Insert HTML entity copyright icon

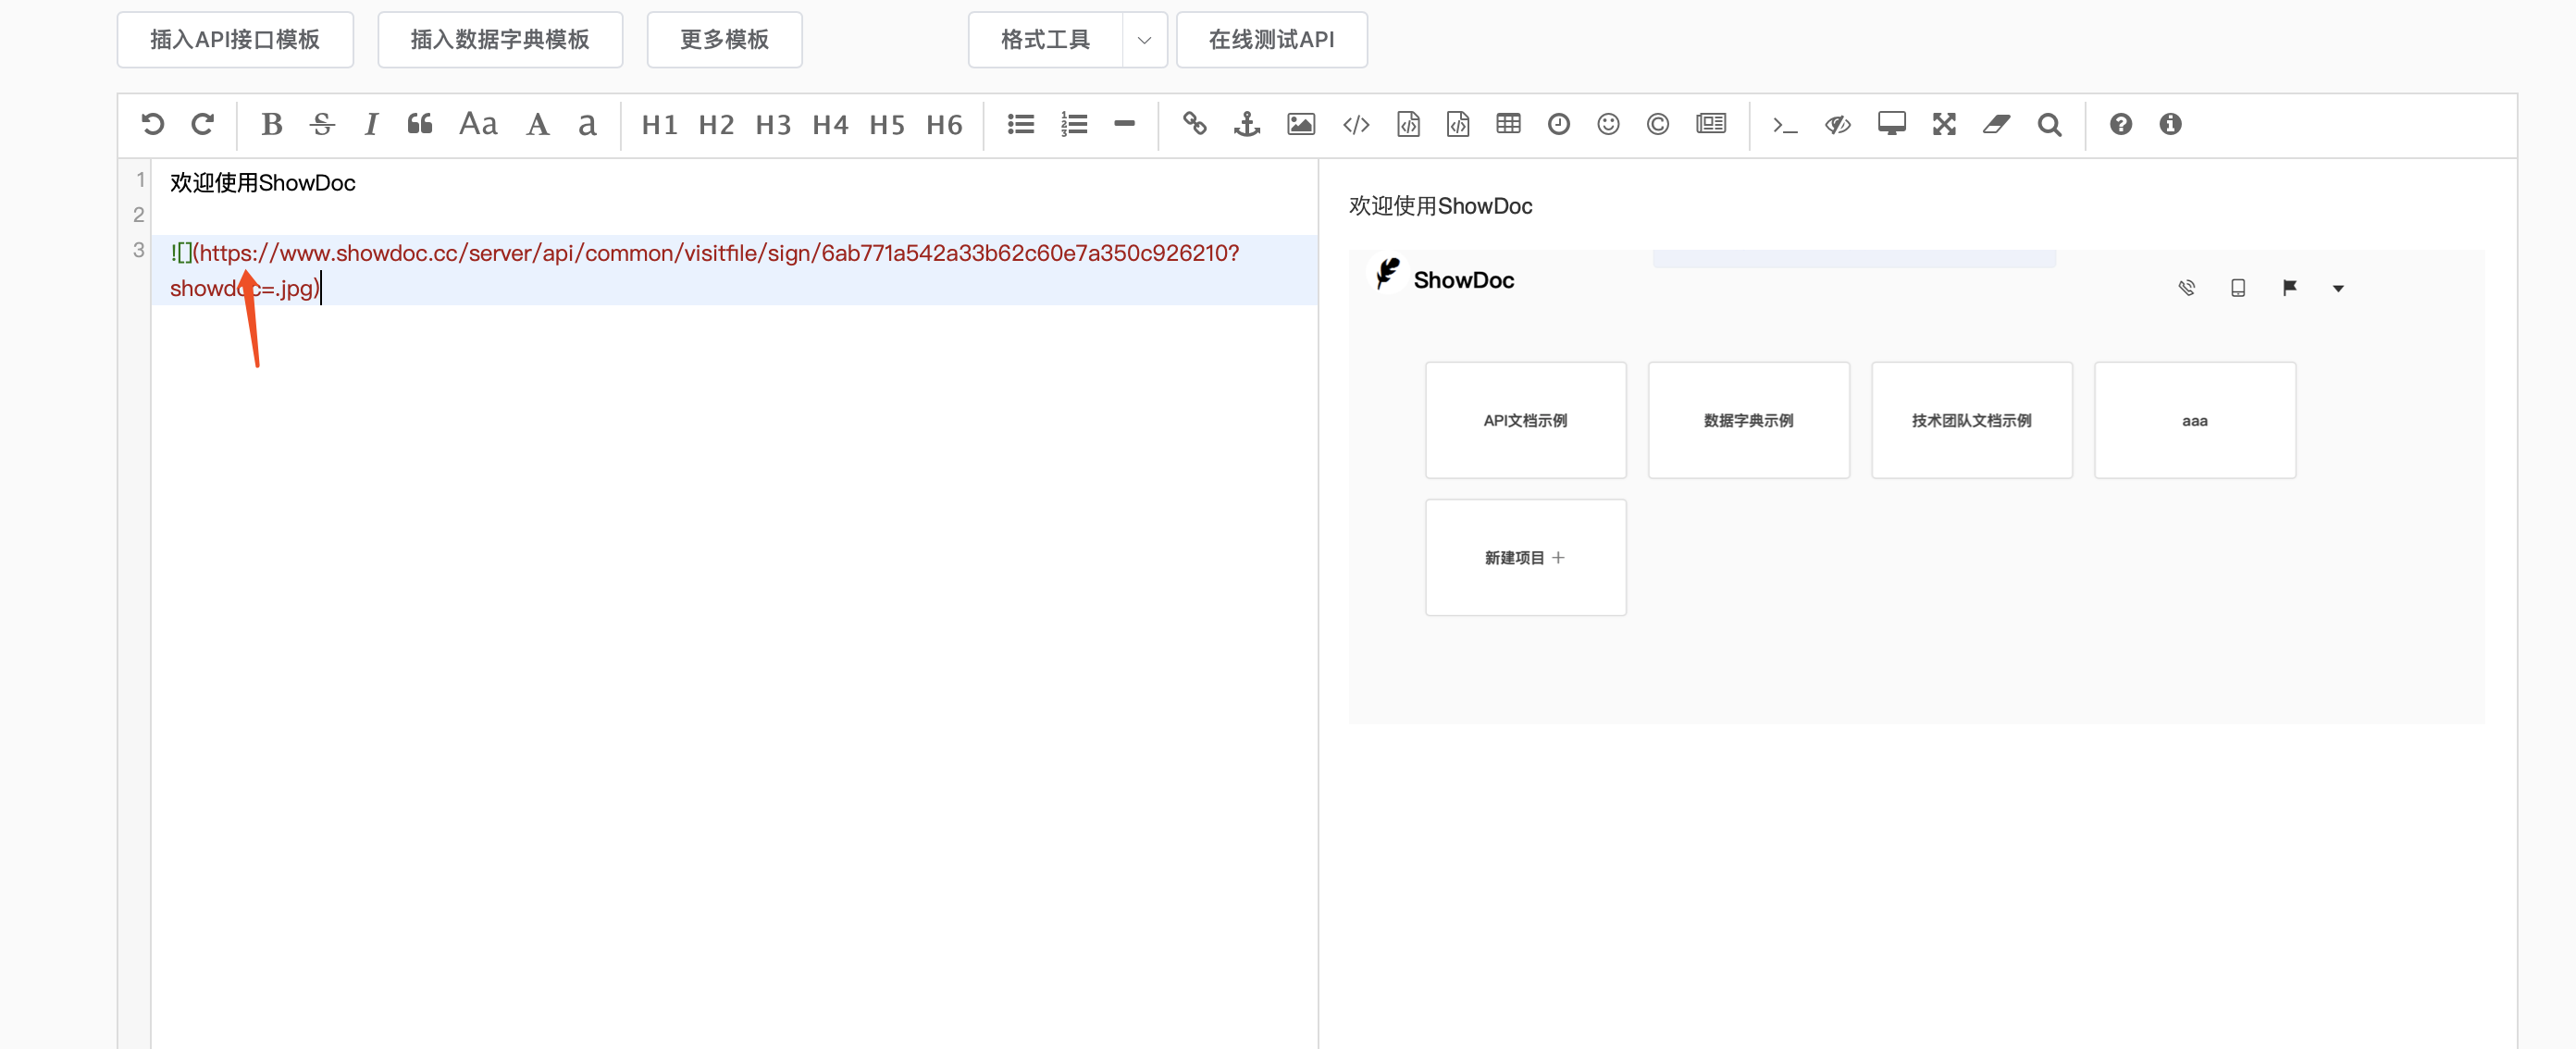pos(1658,124)
